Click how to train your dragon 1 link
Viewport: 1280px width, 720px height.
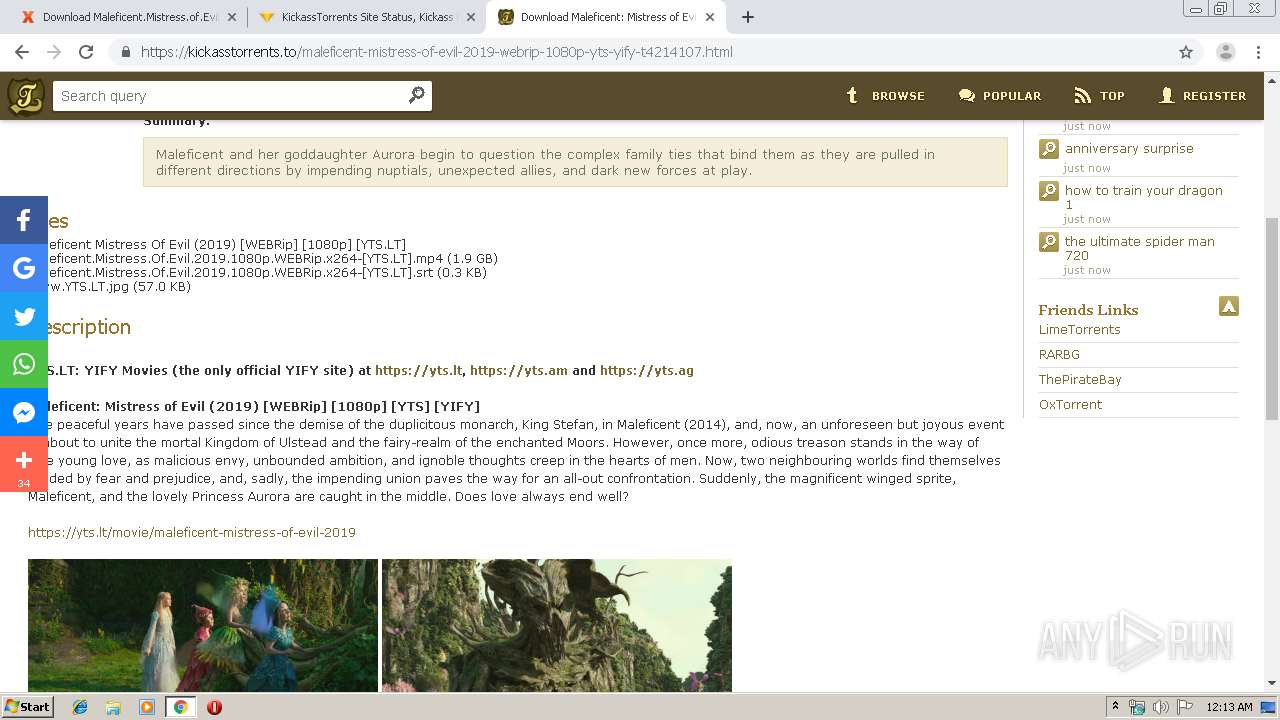click(x=1143, y=197)
